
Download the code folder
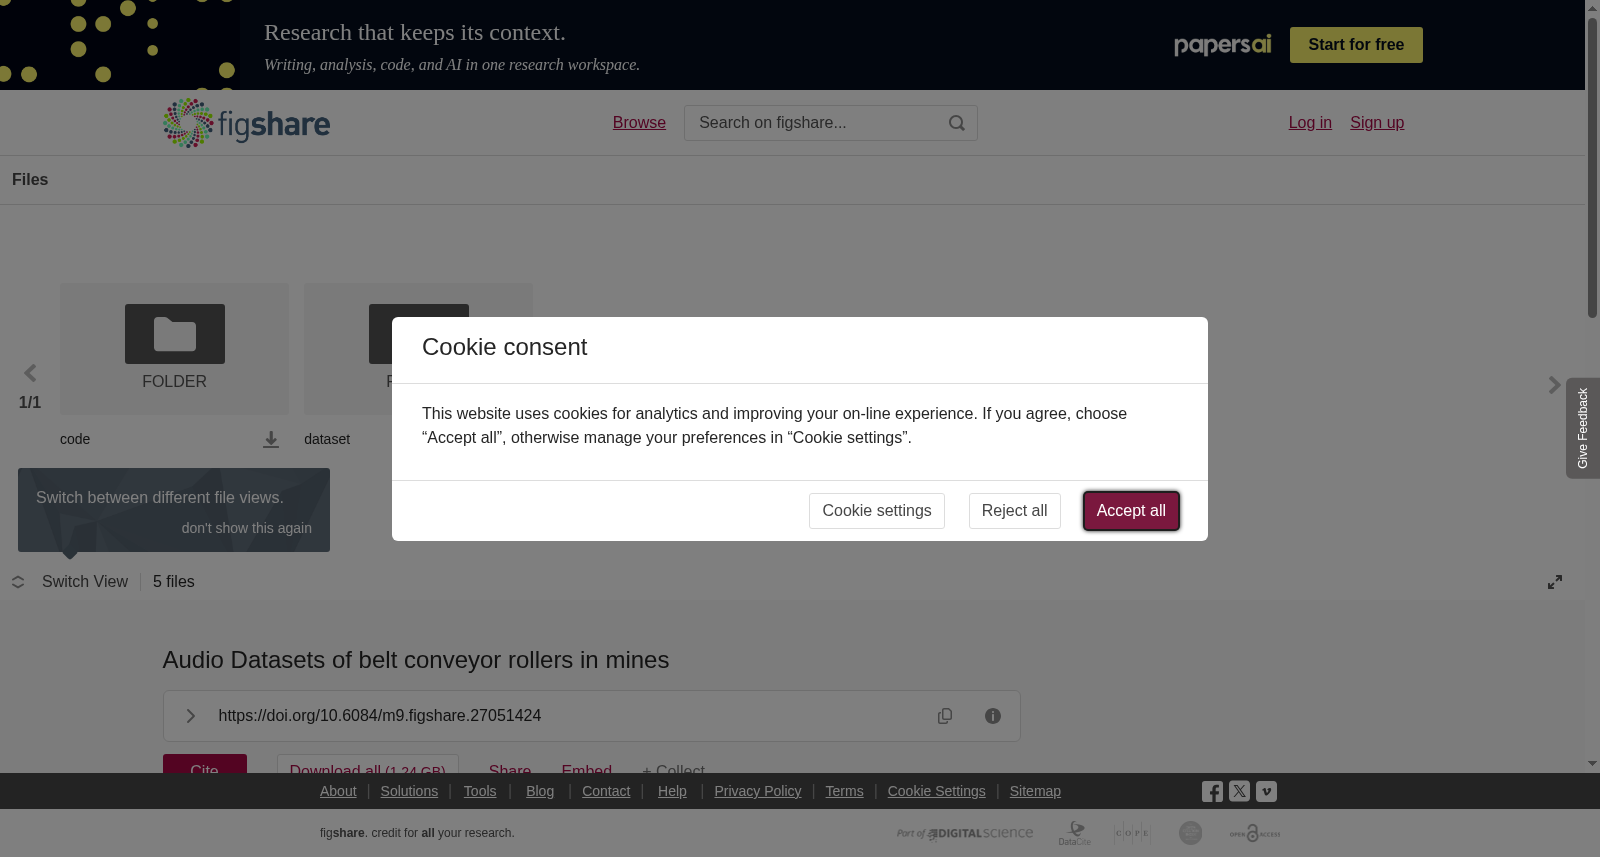click(x=271, y=440)
